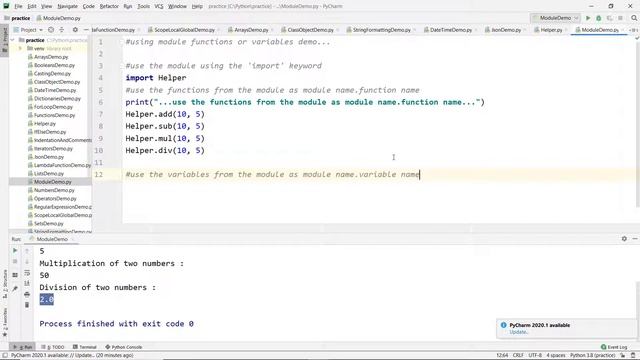Screen dimensions: 640x360
Task: Switch to the ArraysDemo.py editor tab
Action: click(251, 30)
